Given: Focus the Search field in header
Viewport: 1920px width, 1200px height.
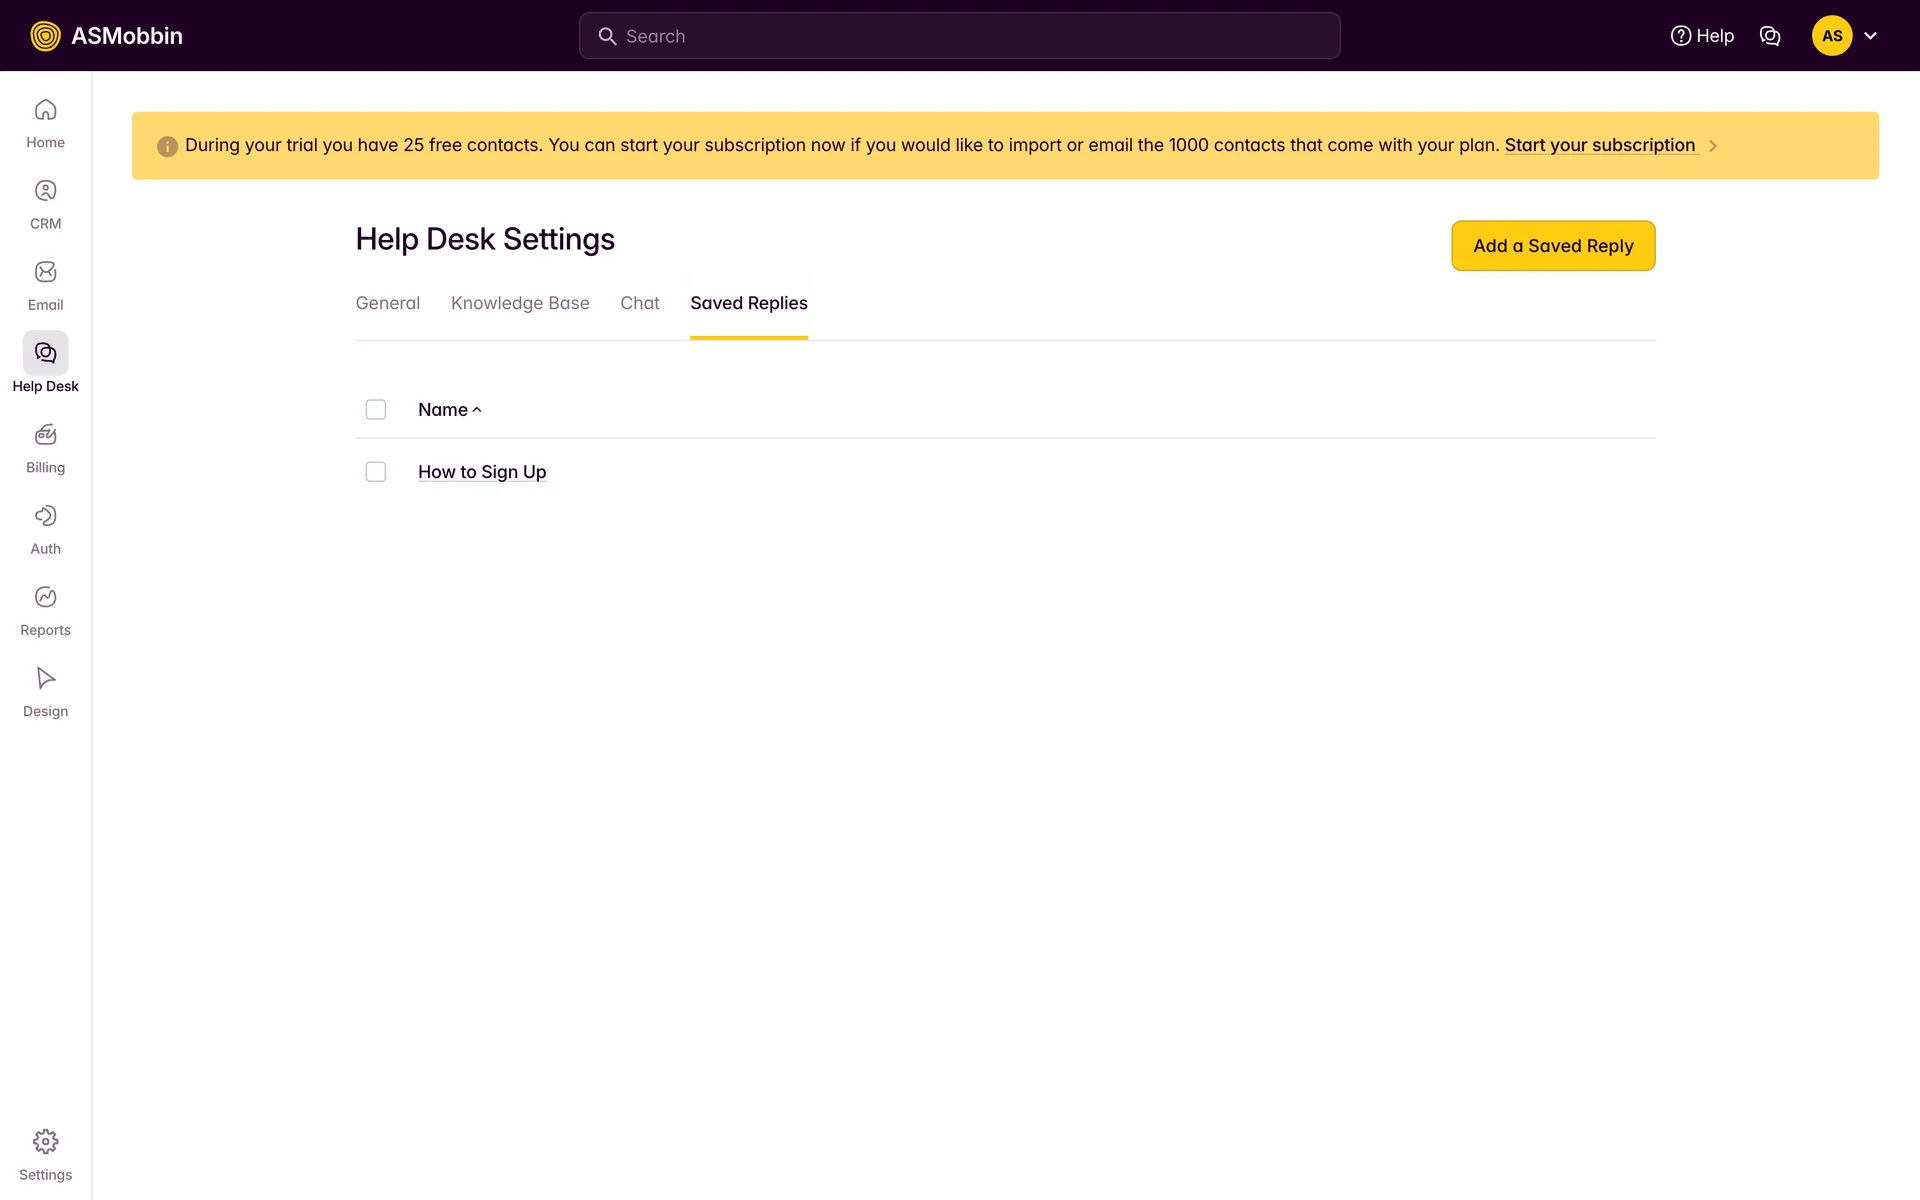Looking at the screenshot, I should click(x=960, y=36).
